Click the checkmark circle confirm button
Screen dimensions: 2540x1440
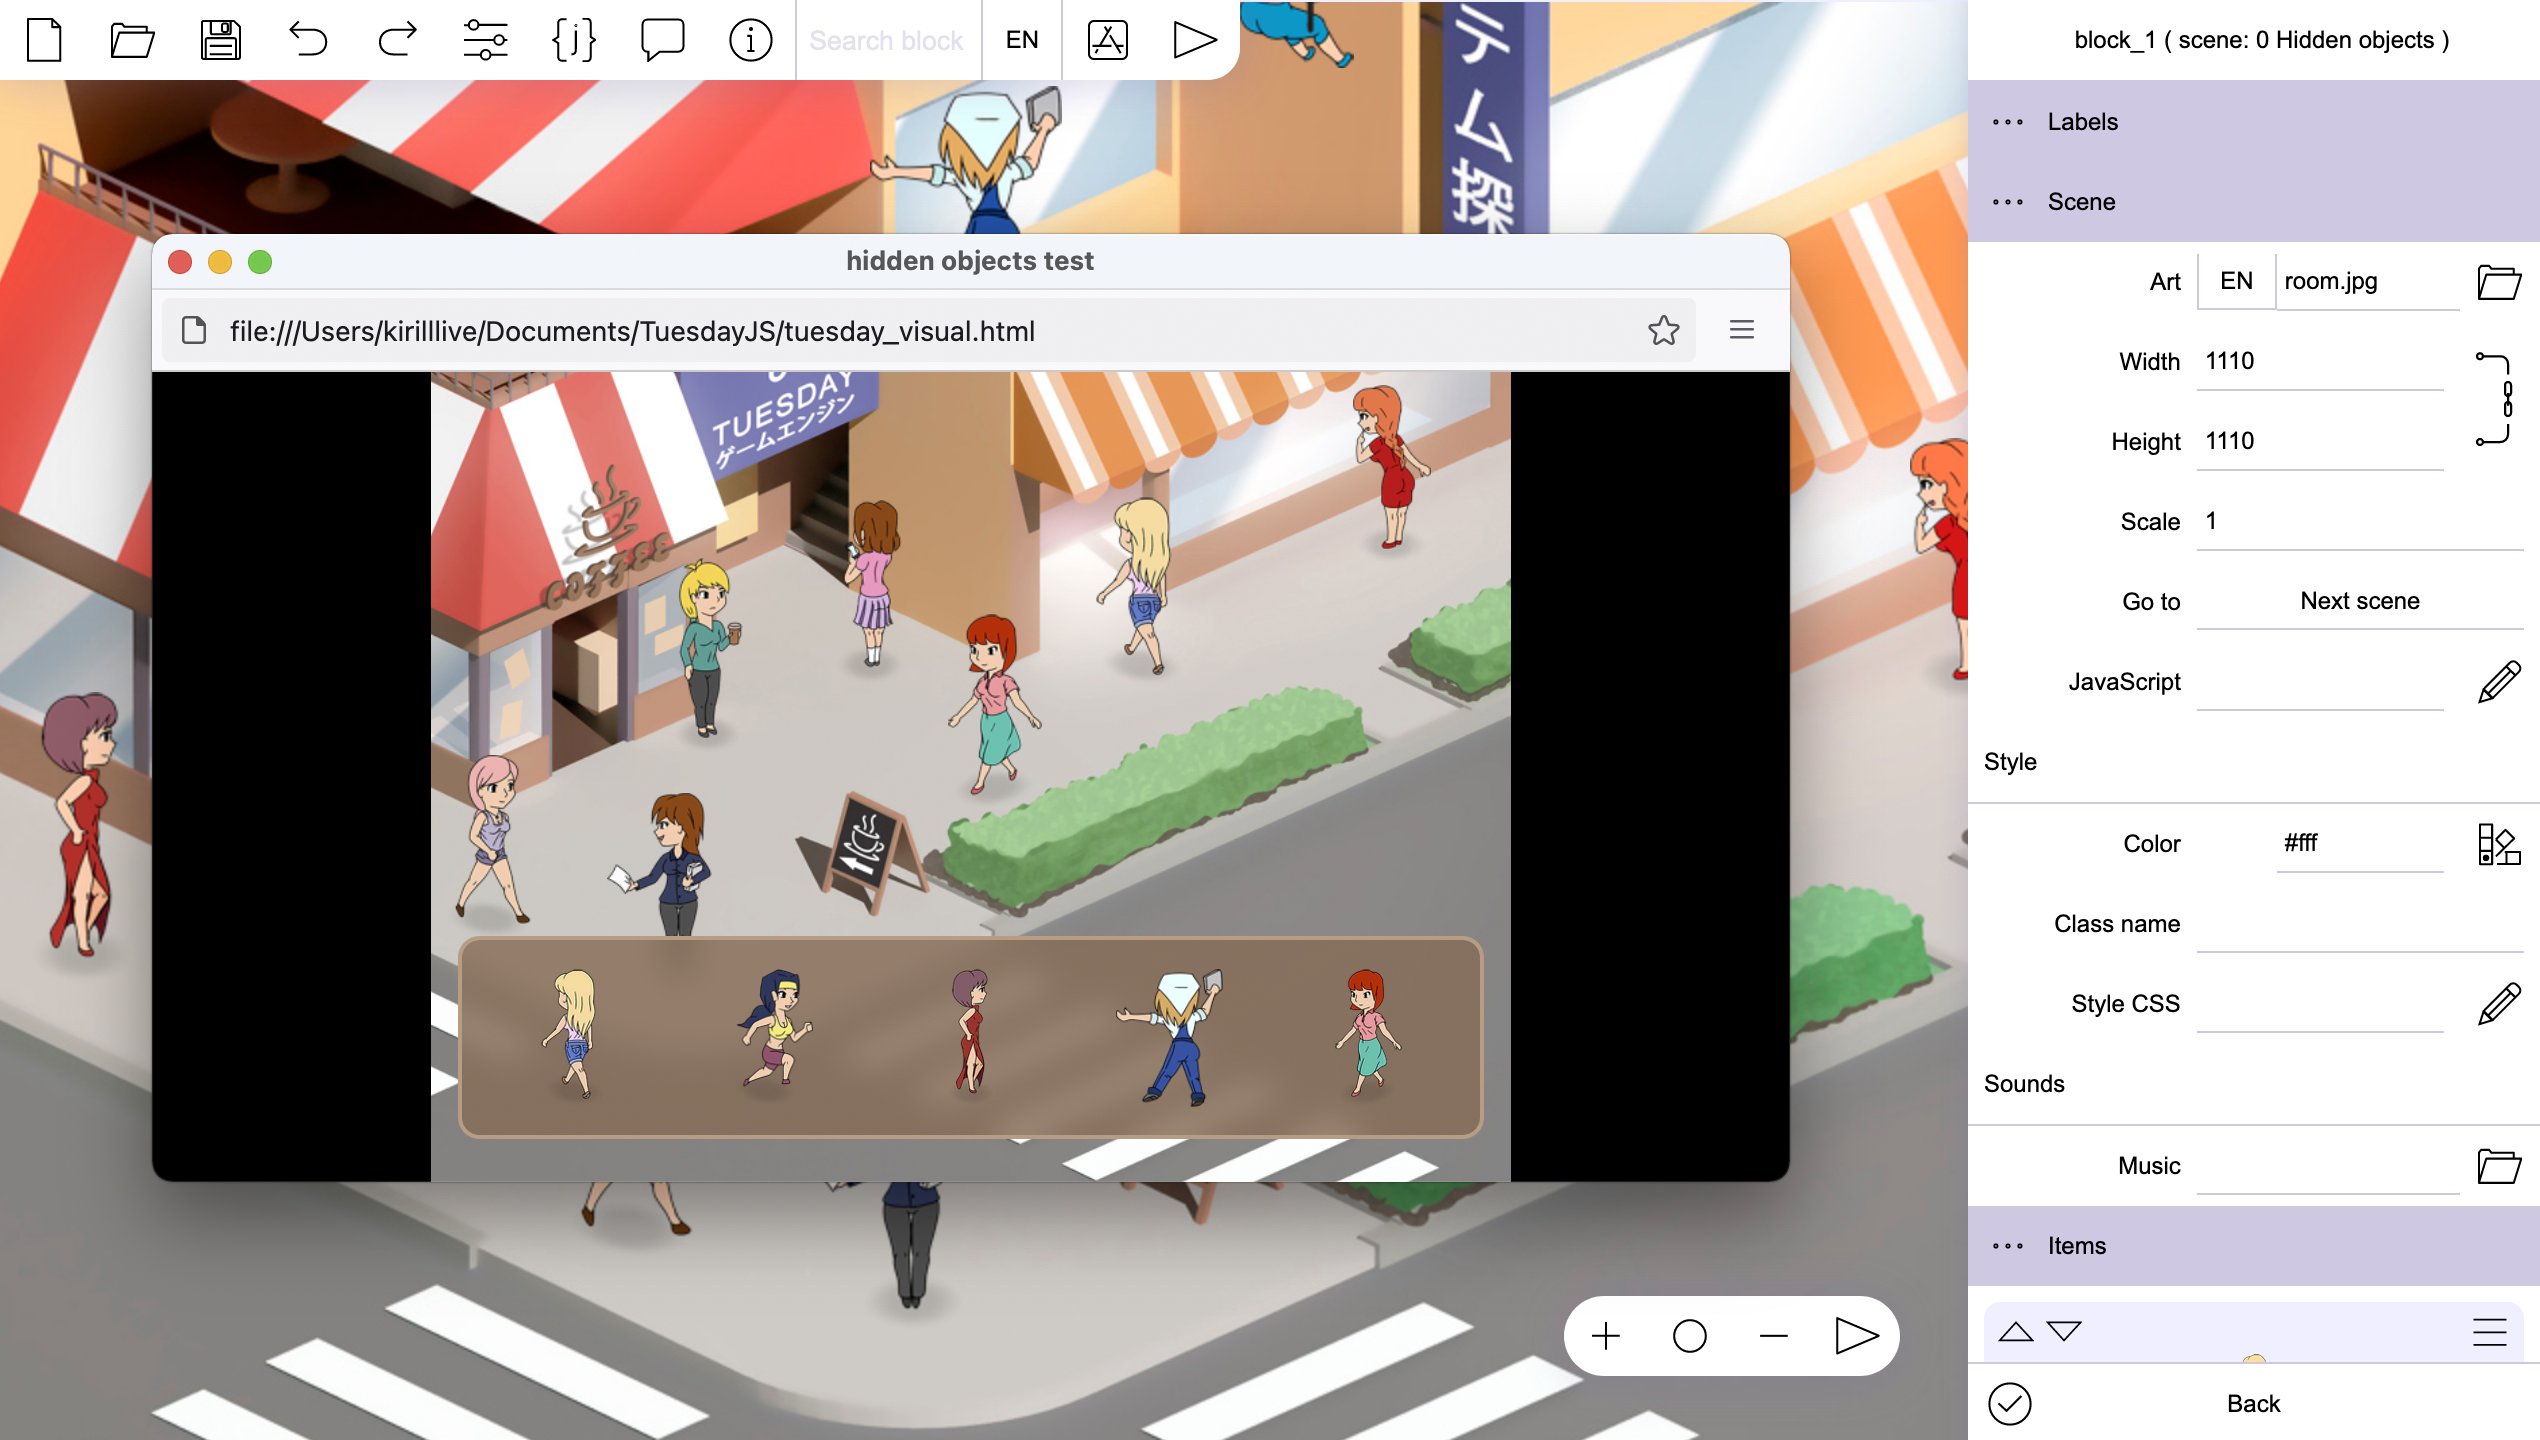pos(2009,1403)
